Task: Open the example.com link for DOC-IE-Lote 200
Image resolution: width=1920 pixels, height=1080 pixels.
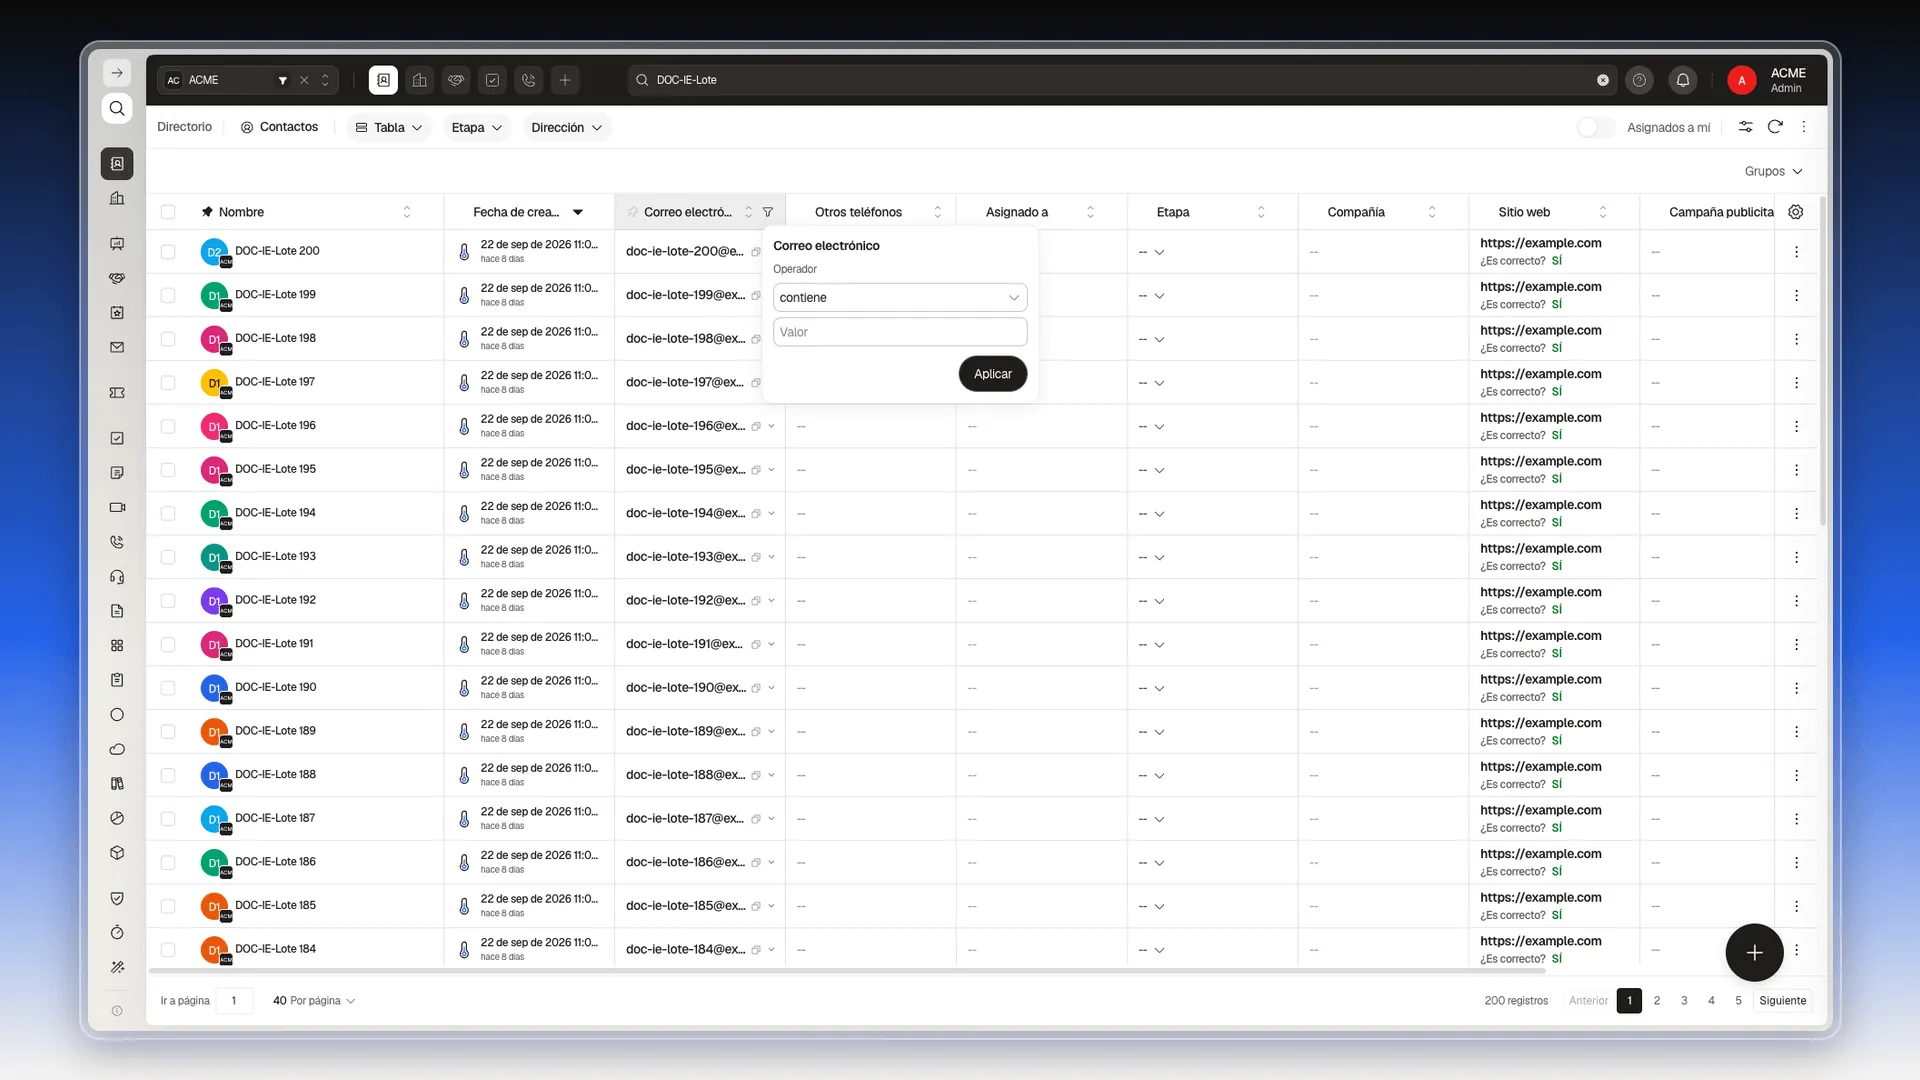Action: pyautogui.click(x=1541, y=243)
